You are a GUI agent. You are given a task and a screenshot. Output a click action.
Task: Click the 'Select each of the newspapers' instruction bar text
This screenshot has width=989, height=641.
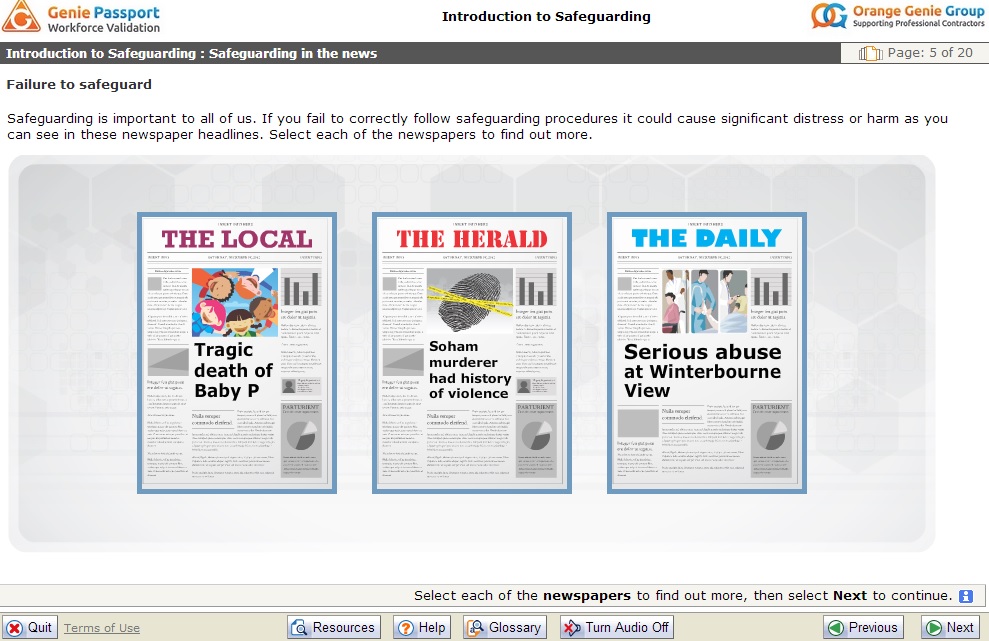coord(682,596)
